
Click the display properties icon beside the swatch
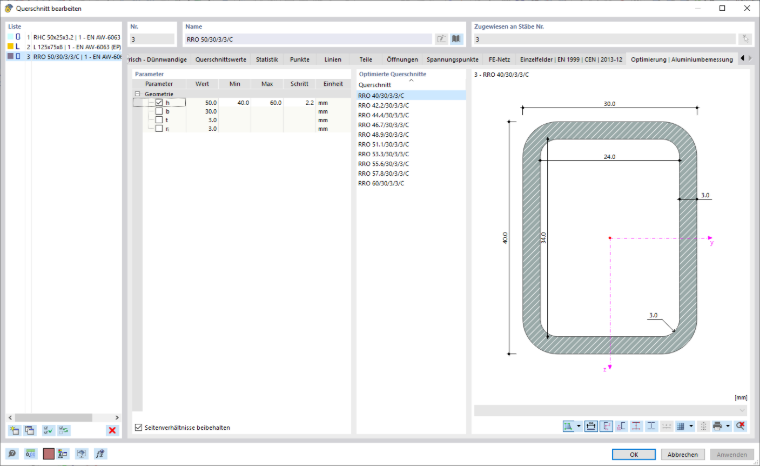63,454
